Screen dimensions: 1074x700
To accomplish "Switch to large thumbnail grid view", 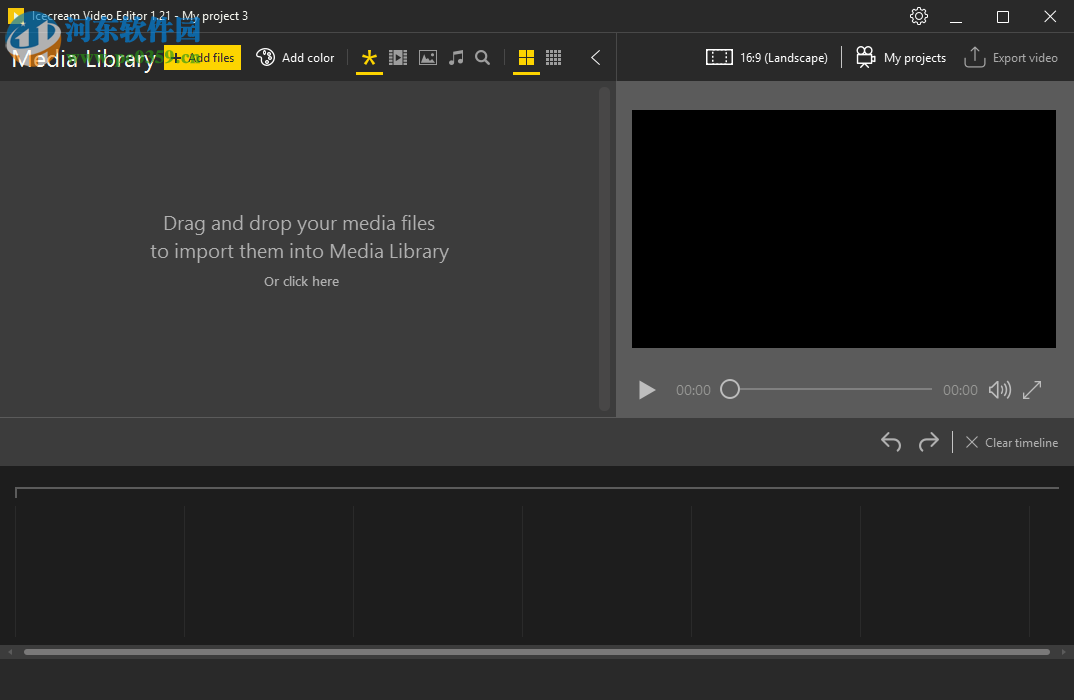I will pyautogui.click(x=526, y=57).
